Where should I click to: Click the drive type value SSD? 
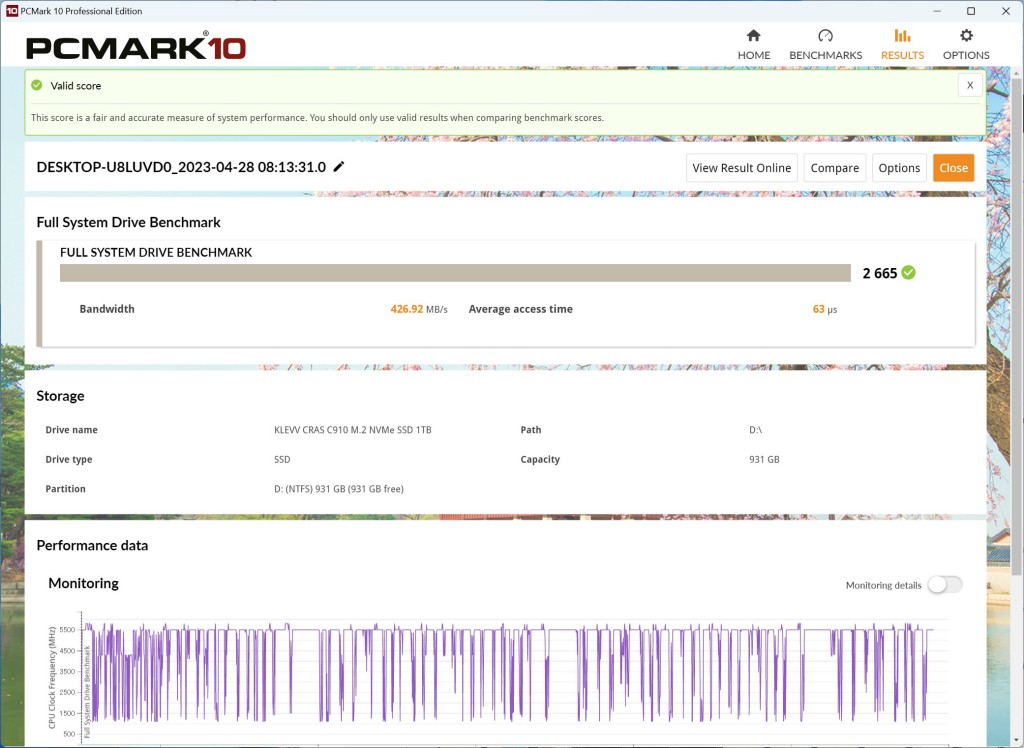click(282, 459)
